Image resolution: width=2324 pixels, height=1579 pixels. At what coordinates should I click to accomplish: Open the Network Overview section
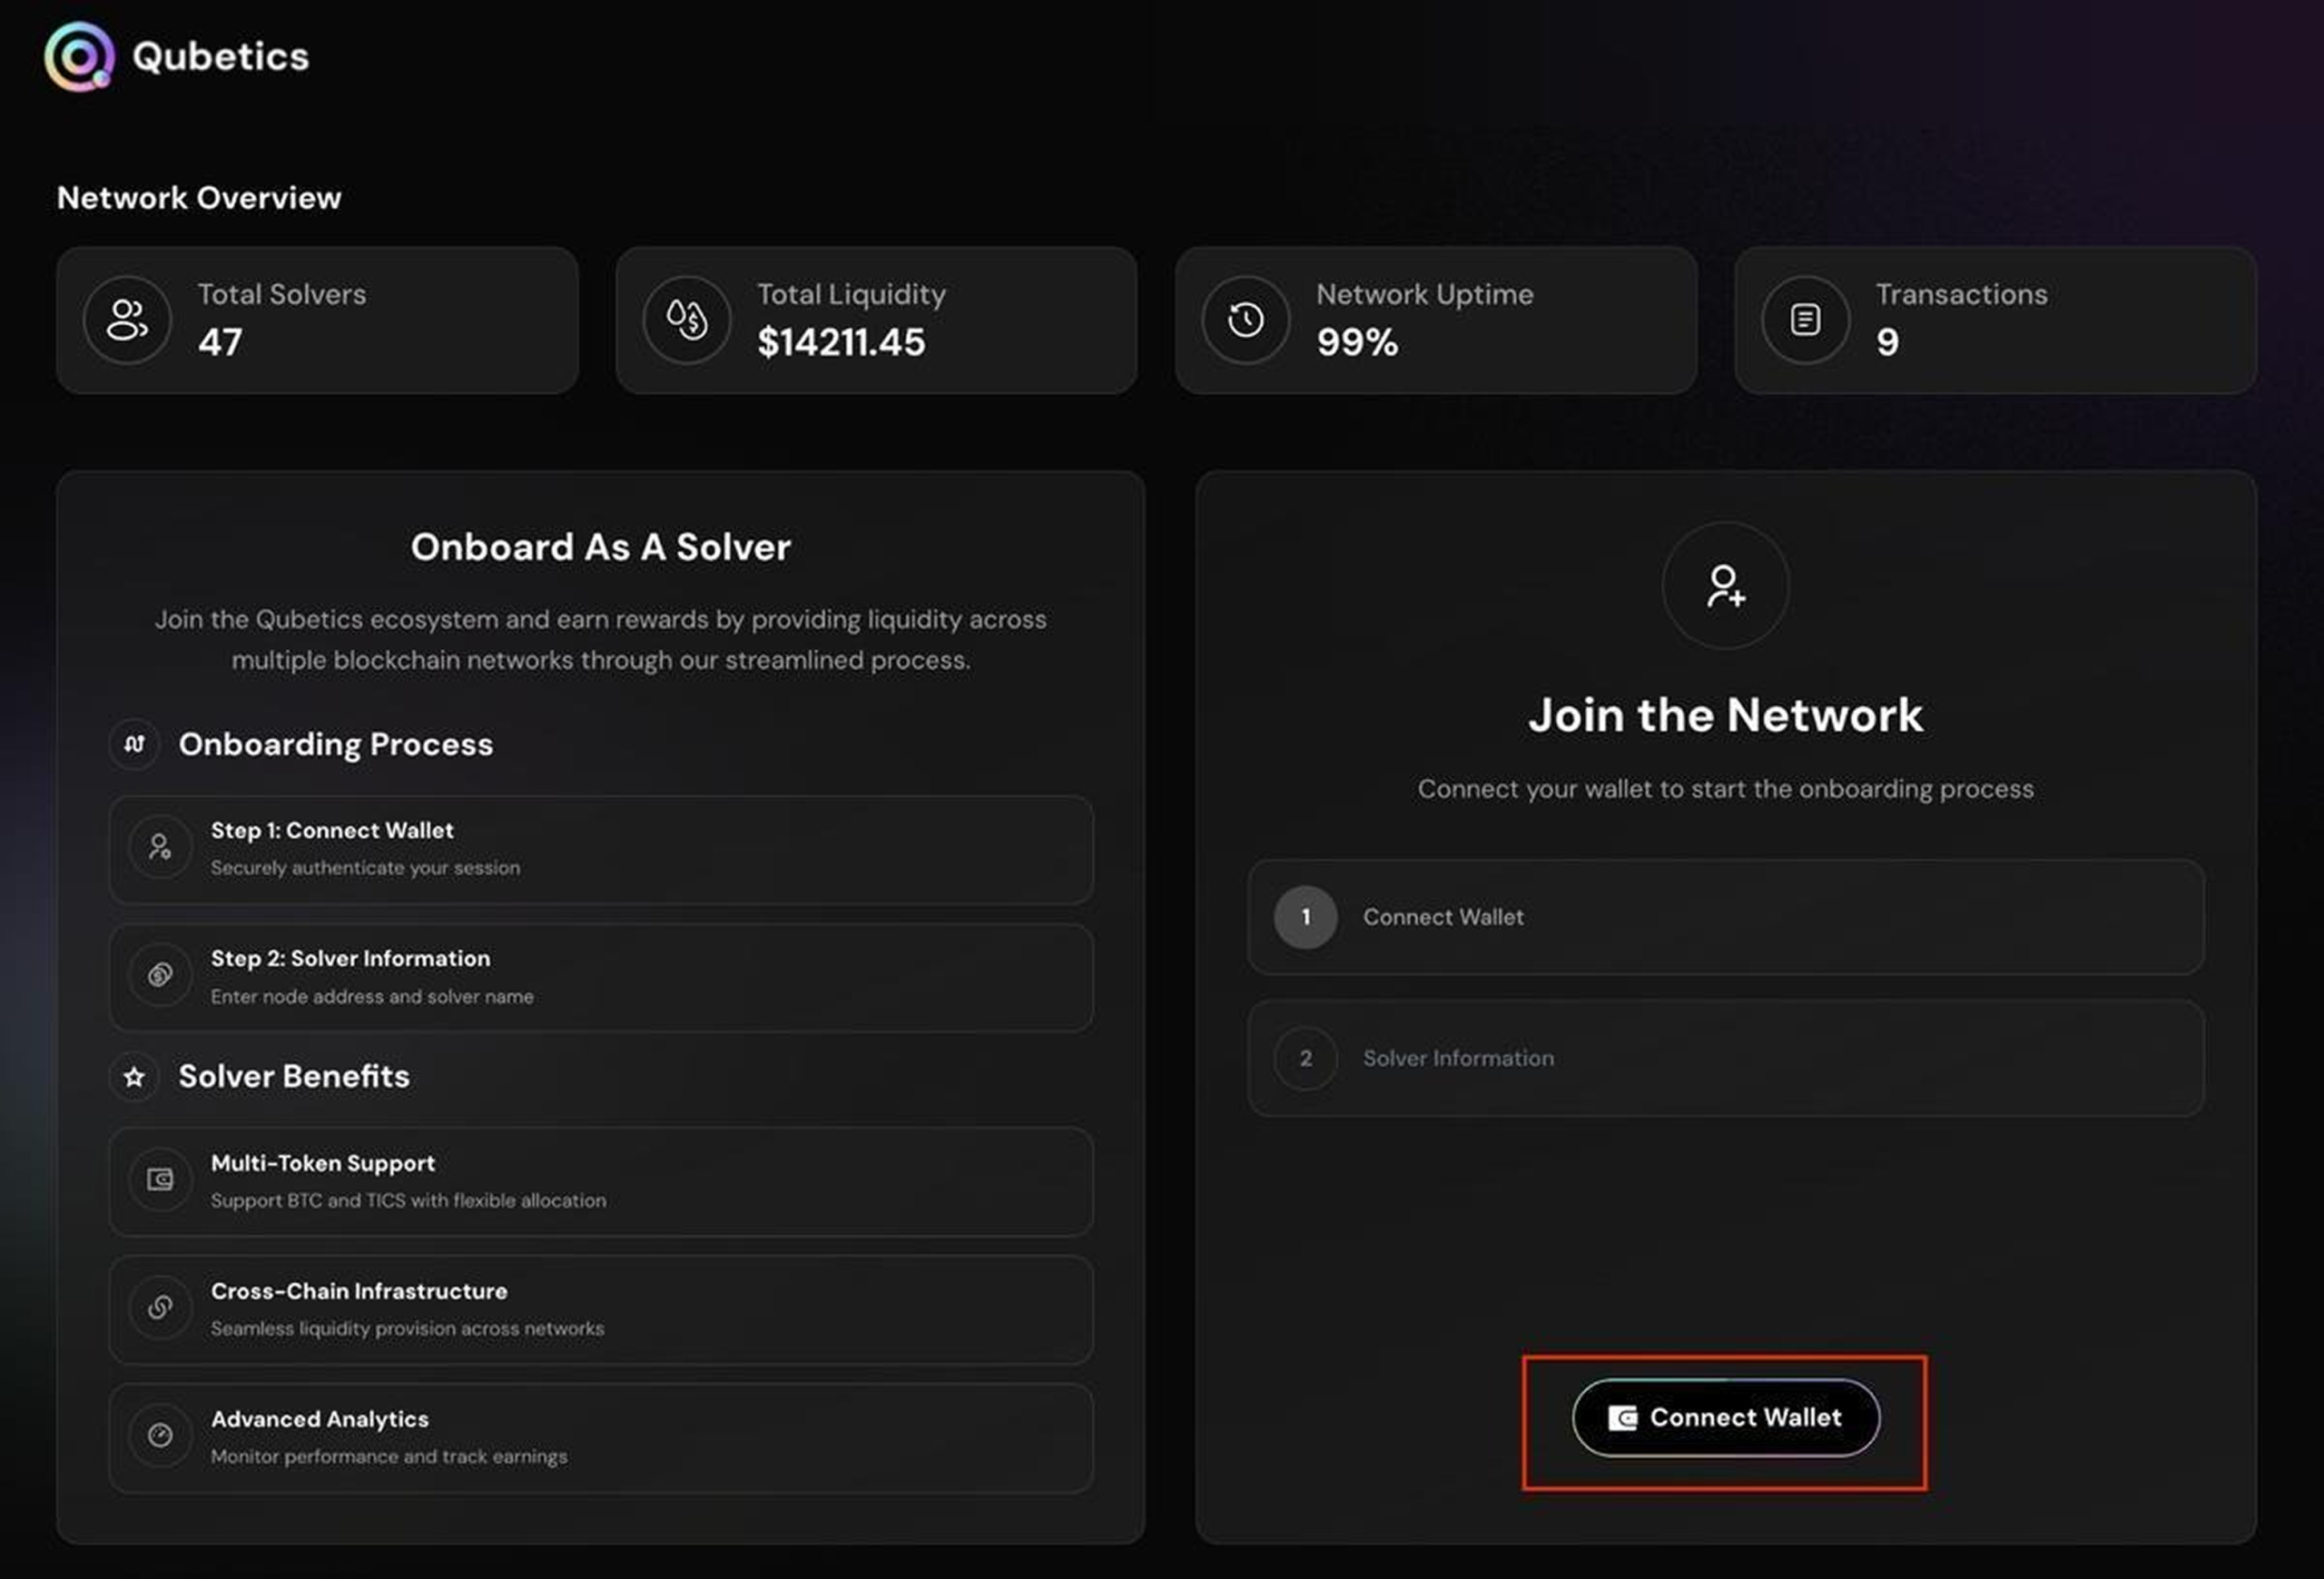pos(199,198)
